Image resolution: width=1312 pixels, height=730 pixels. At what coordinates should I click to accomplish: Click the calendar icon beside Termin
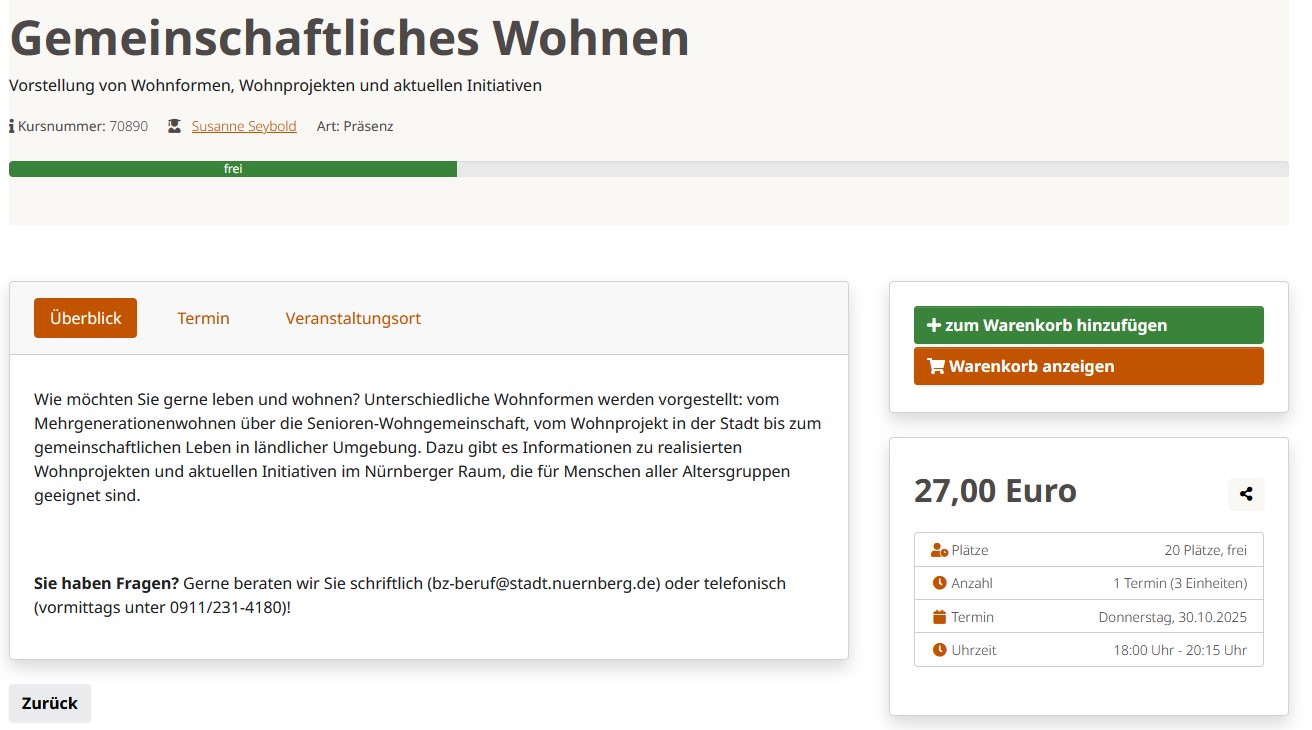(x=939, y=617)
